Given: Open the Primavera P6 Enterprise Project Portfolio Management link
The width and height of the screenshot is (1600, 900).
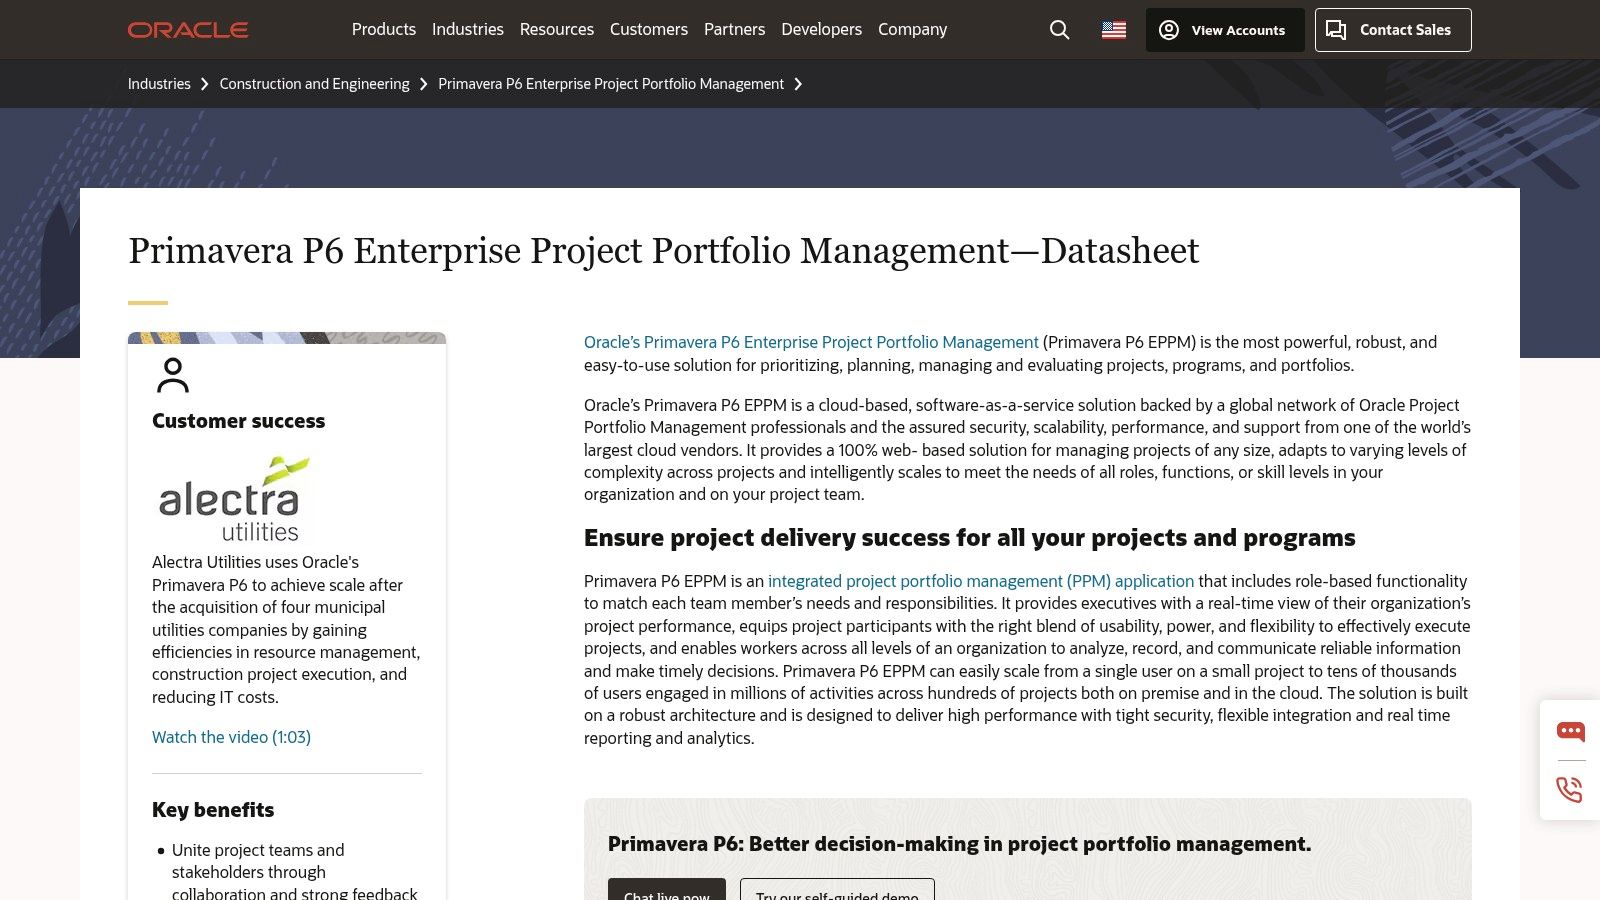Looking at the screenshot, I should coord(810,342).
